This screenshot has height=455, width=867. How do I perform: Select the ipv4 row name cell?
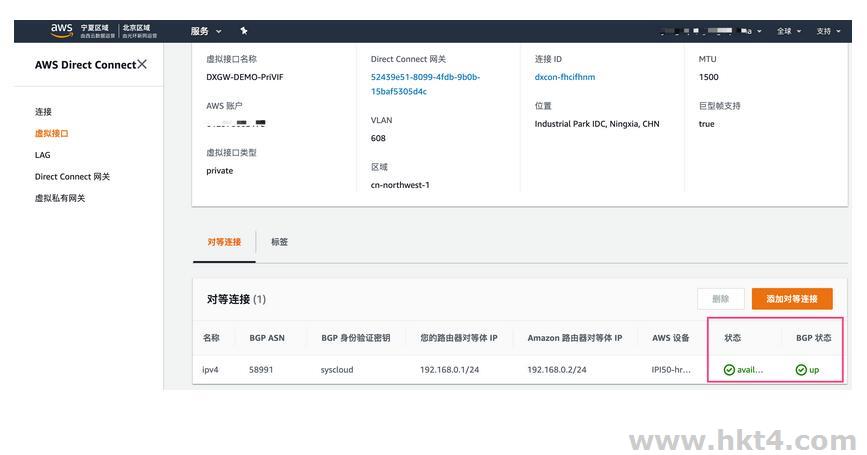210,370
